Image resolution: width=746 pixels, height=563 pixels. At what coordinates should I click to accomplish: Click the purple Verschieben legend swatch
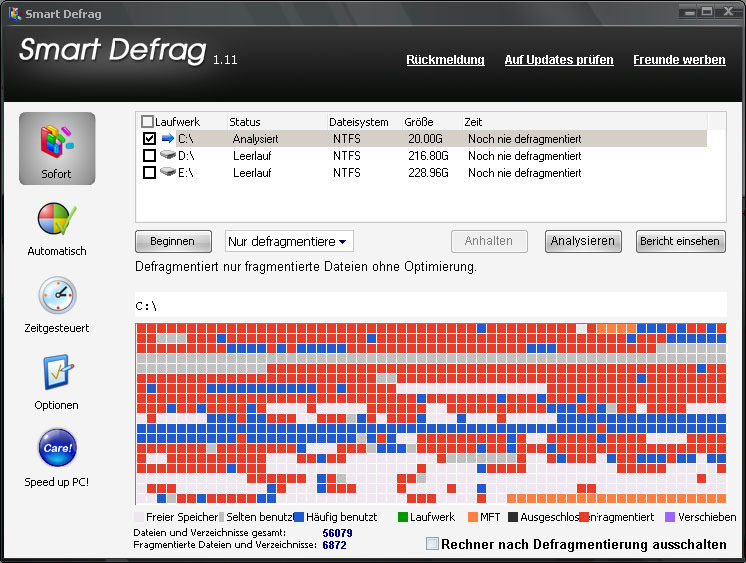click(x=670, y=517)
